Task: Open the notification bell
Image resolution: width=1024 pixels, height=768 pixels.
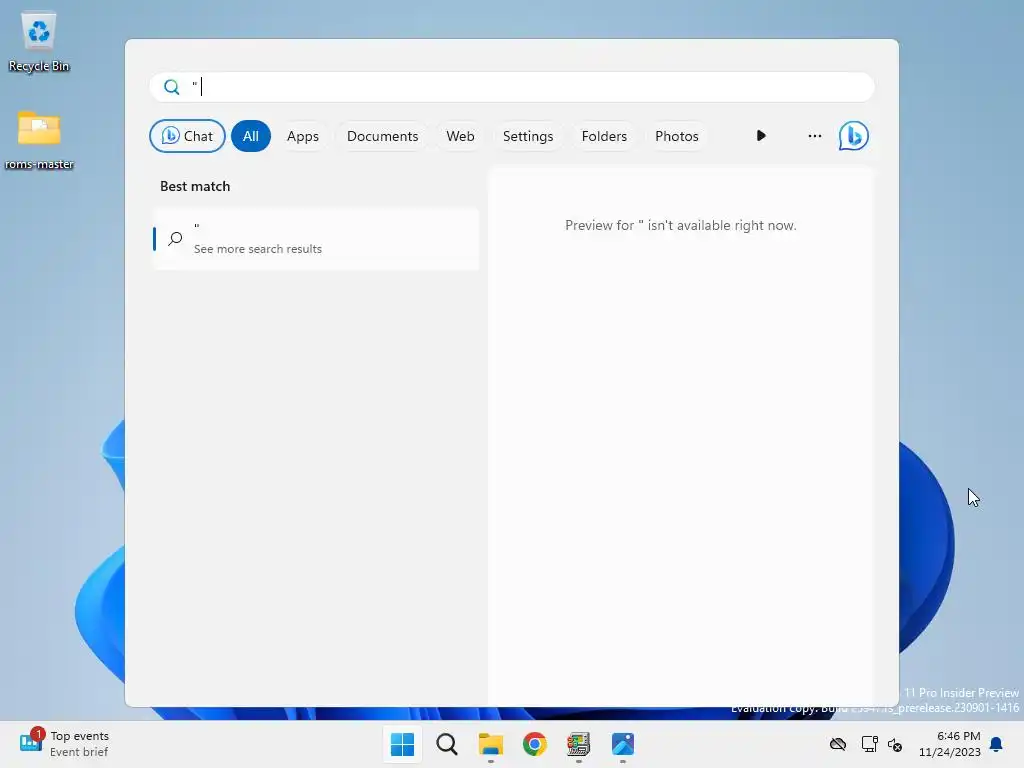Action: pyautogui.click(x=997, y=744)
